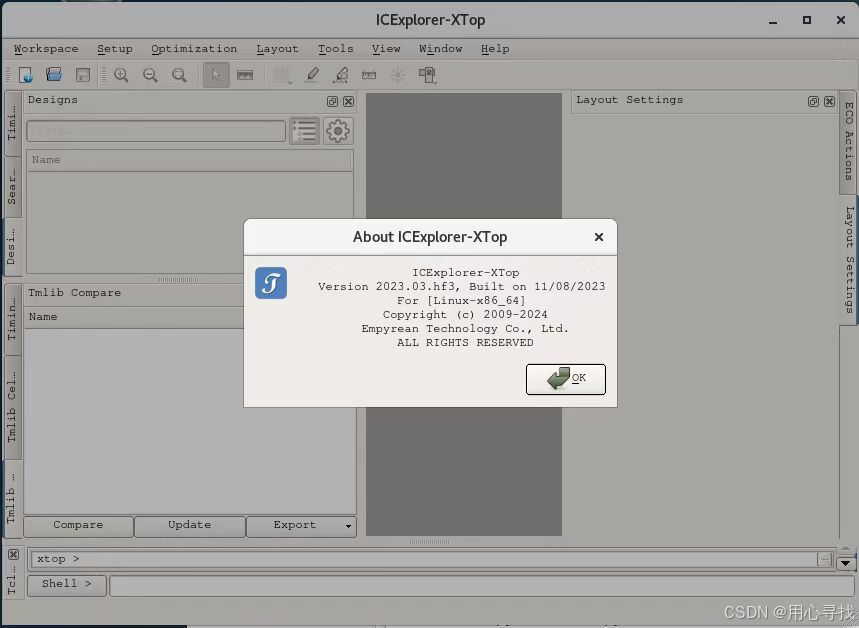Close the Layout Settings panel
Screen dimensions: 859x628
click(829, 101)
